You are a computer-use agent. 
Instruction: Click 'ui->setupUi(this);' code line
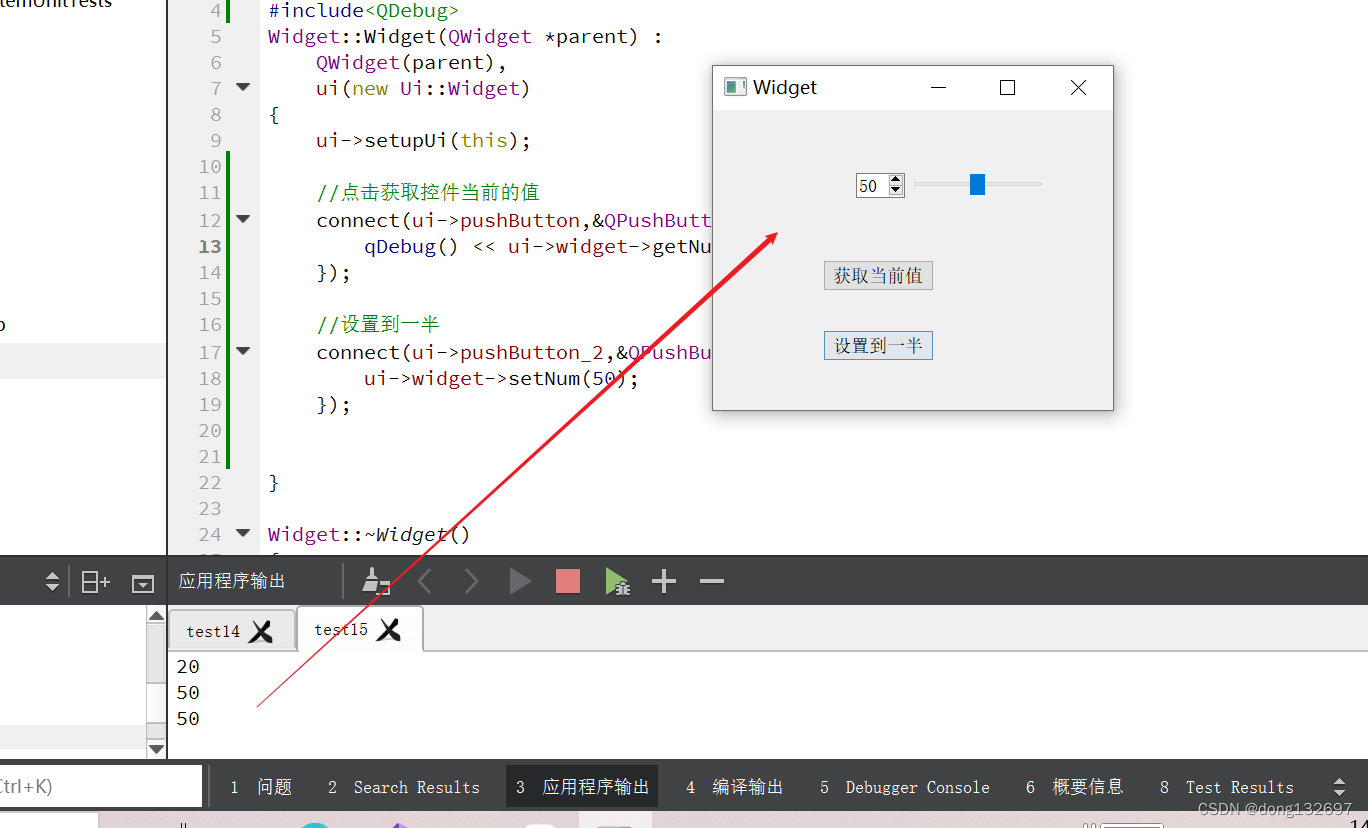[423, 141]
